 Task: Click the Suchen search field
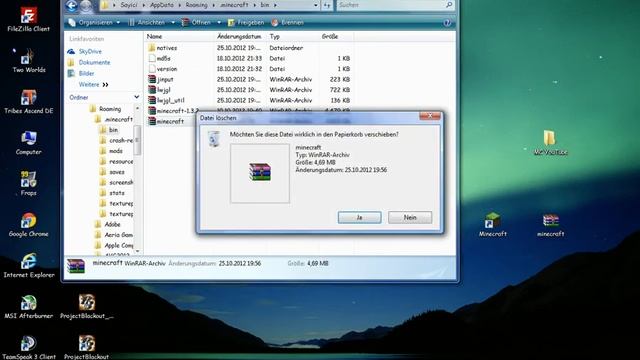click(391, 5)
